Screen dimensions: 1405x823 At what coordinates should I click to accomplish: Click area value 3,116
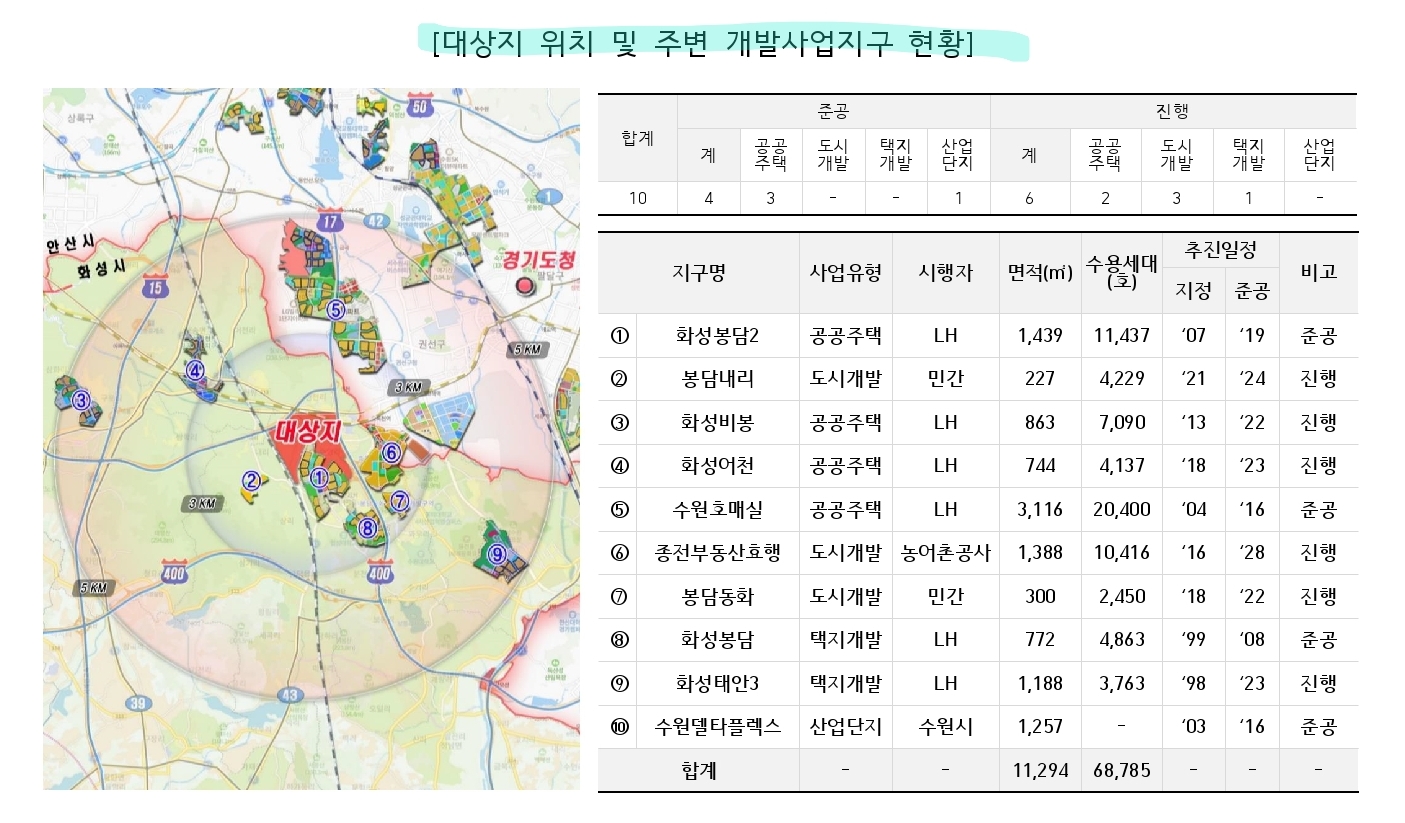1040,510
